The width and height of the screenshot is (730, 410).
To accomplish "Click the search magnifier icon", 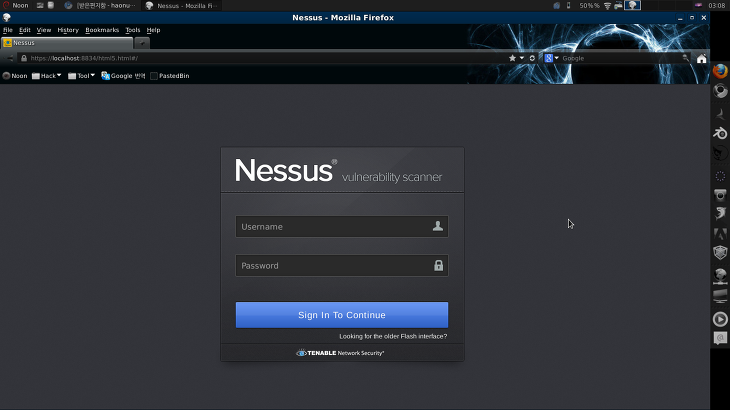I will [685, 58].
